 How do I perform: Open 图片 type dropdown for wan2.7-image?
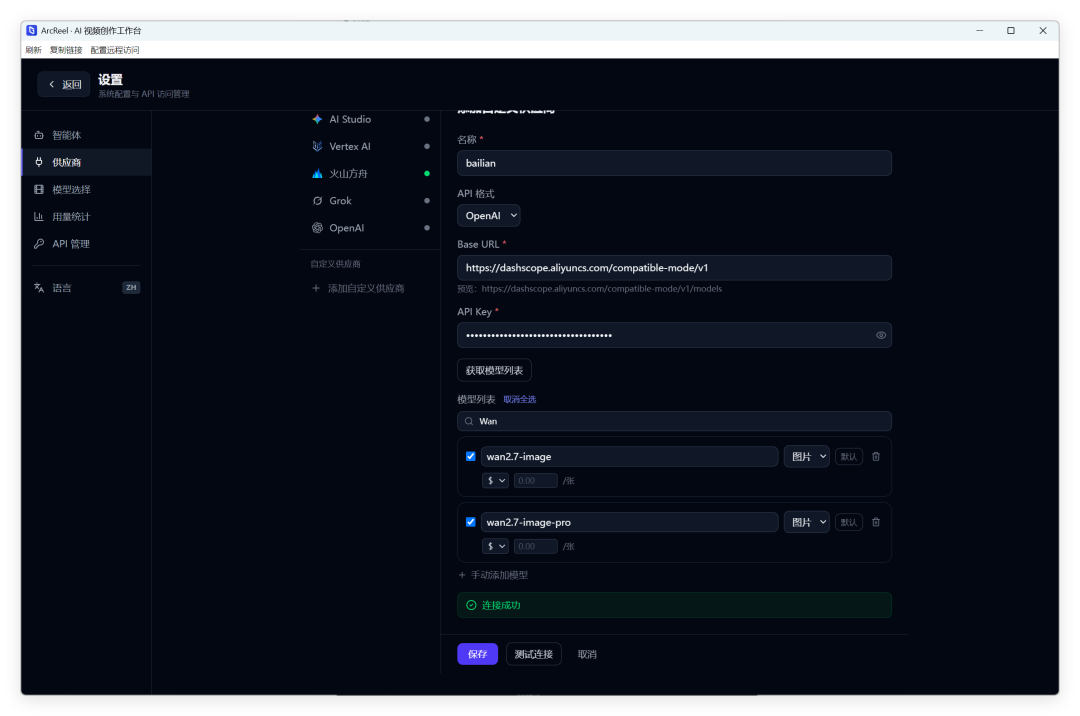(x=807, y=456)
